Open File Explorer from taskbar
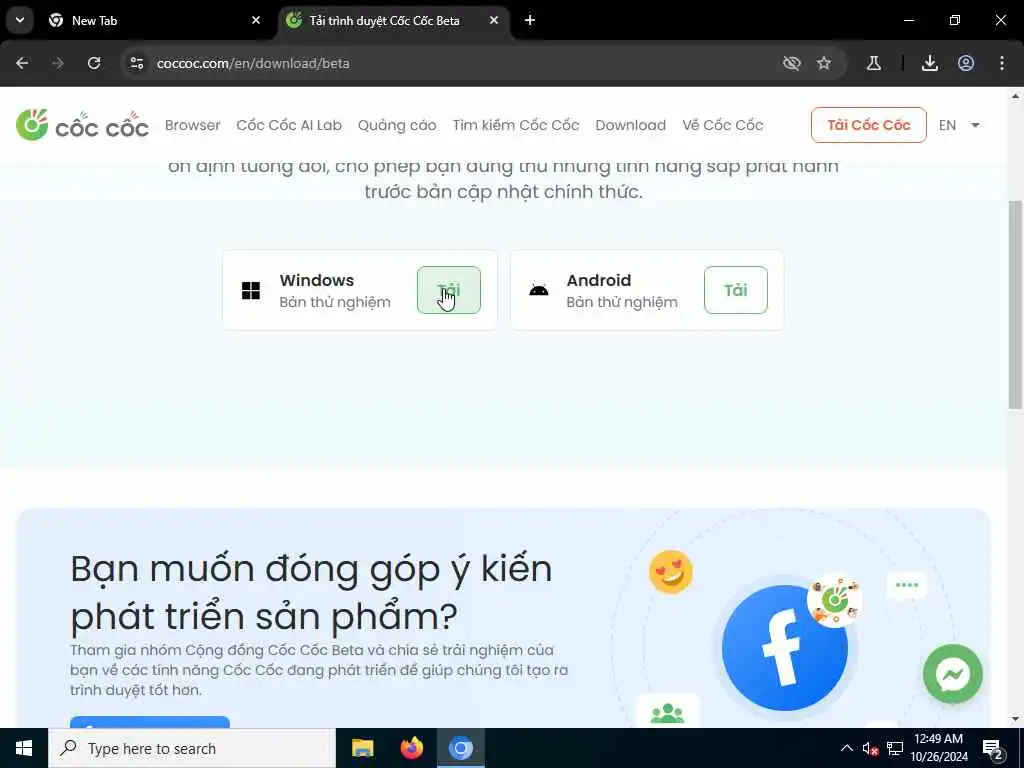The height and width of the screenshot is (768, 1024). 362,748
